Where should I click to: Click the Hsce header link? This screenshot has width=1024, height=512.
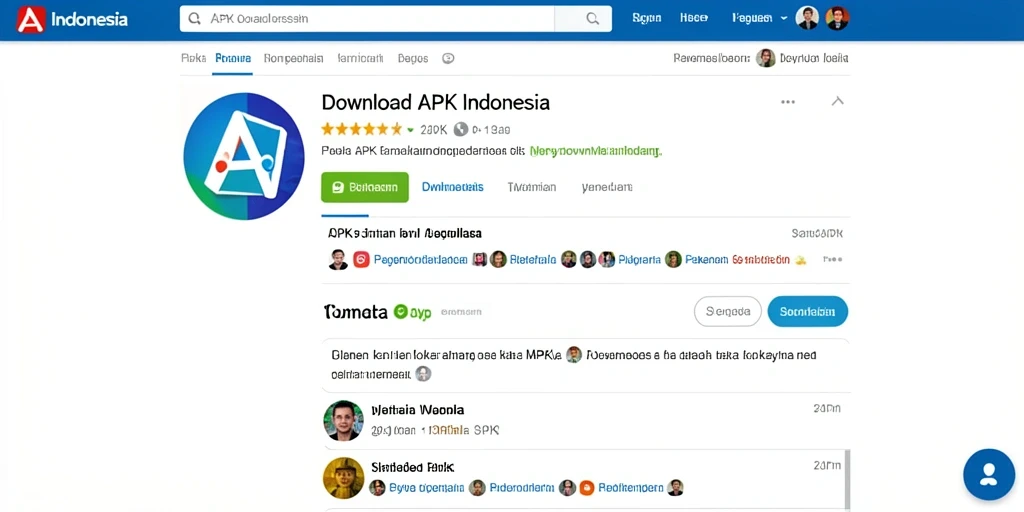694,18
